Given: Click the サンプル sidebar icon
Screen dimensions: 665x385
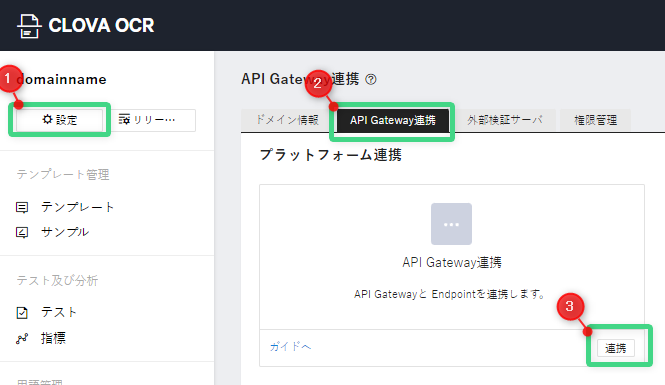Looking at the screenshot, I should (x=22, y=232).
